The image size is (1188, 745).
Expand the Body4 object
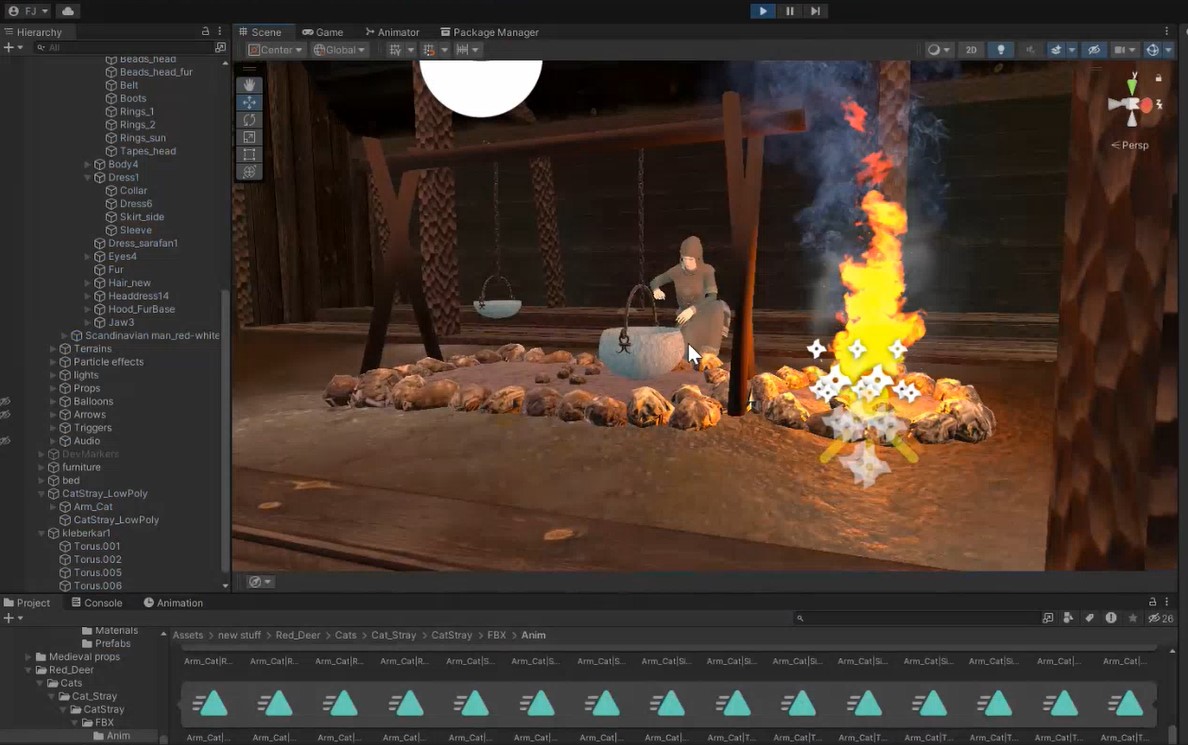(x=88, y=165)
